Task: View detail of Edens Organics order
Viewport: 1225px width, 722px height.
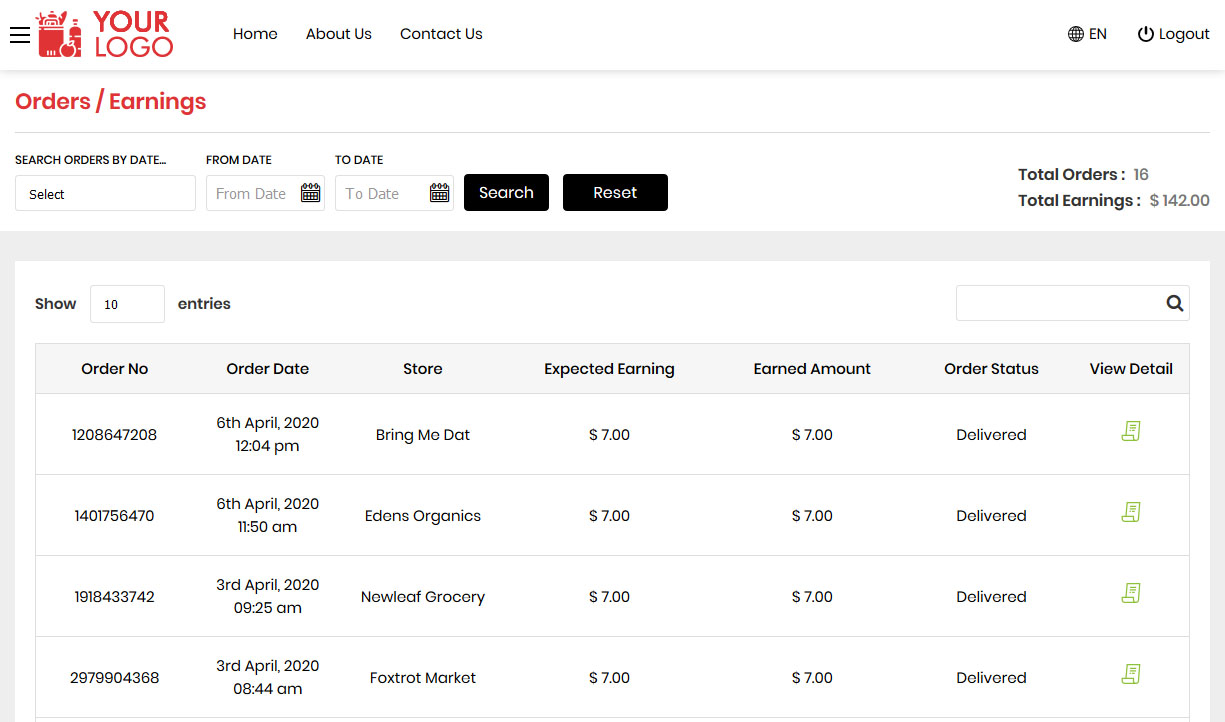Action: coord(1131,512)
